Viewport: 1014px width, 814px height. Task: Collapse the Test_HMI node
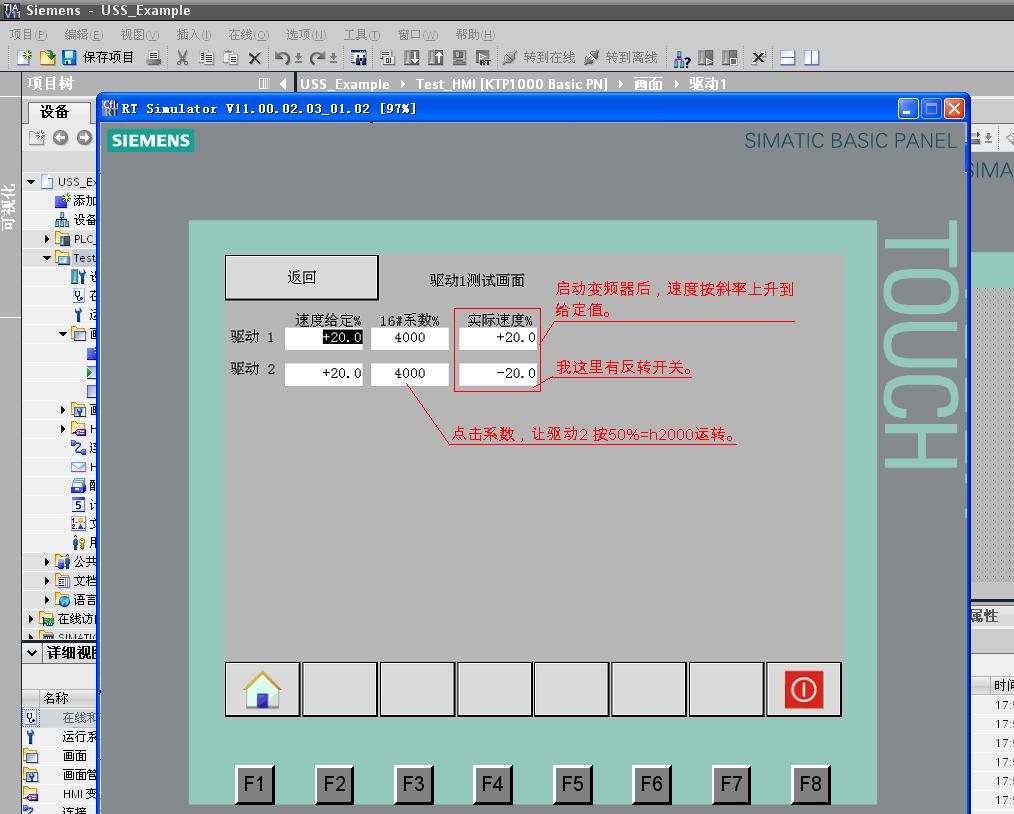click(x=47, y=258)
